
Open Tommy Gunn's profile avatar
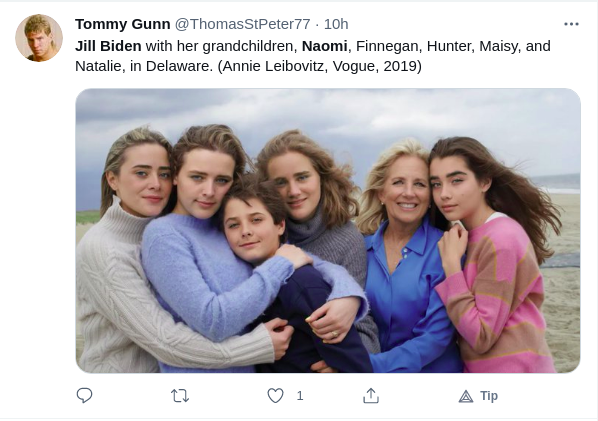(x=39, y=38)
